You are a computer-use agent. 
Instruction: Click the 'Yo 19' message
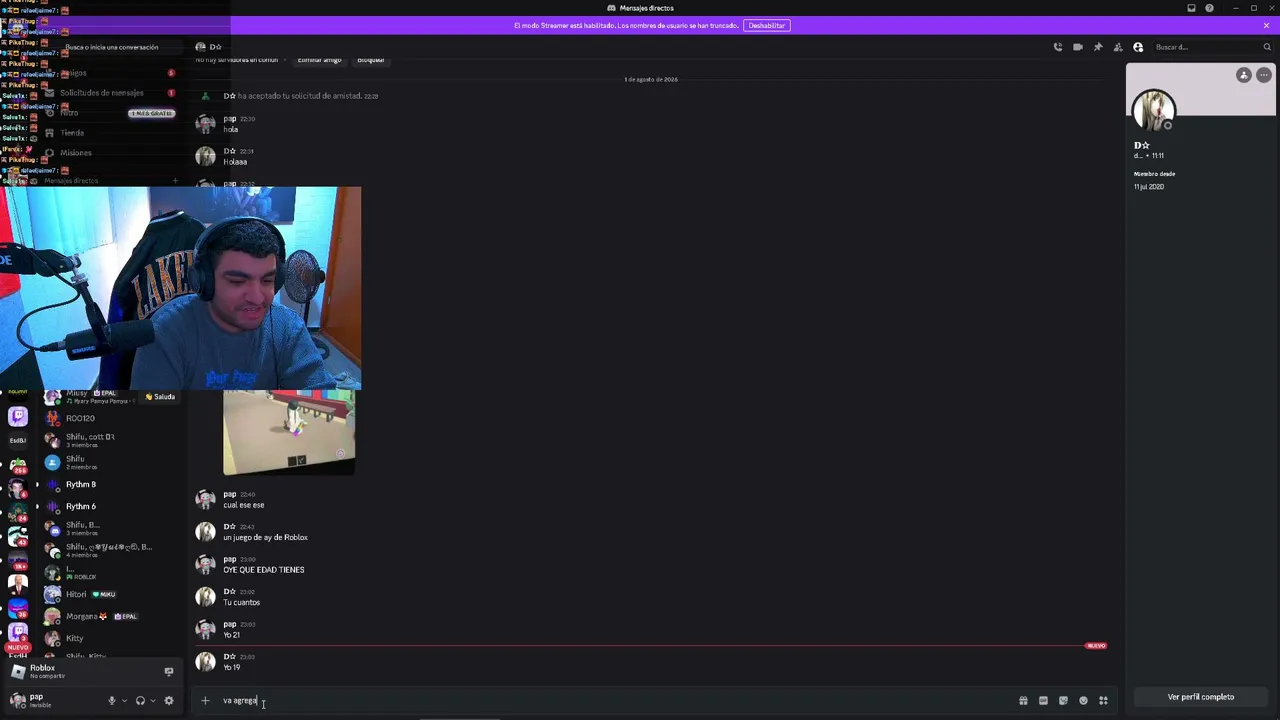click(x=231, y=667)
